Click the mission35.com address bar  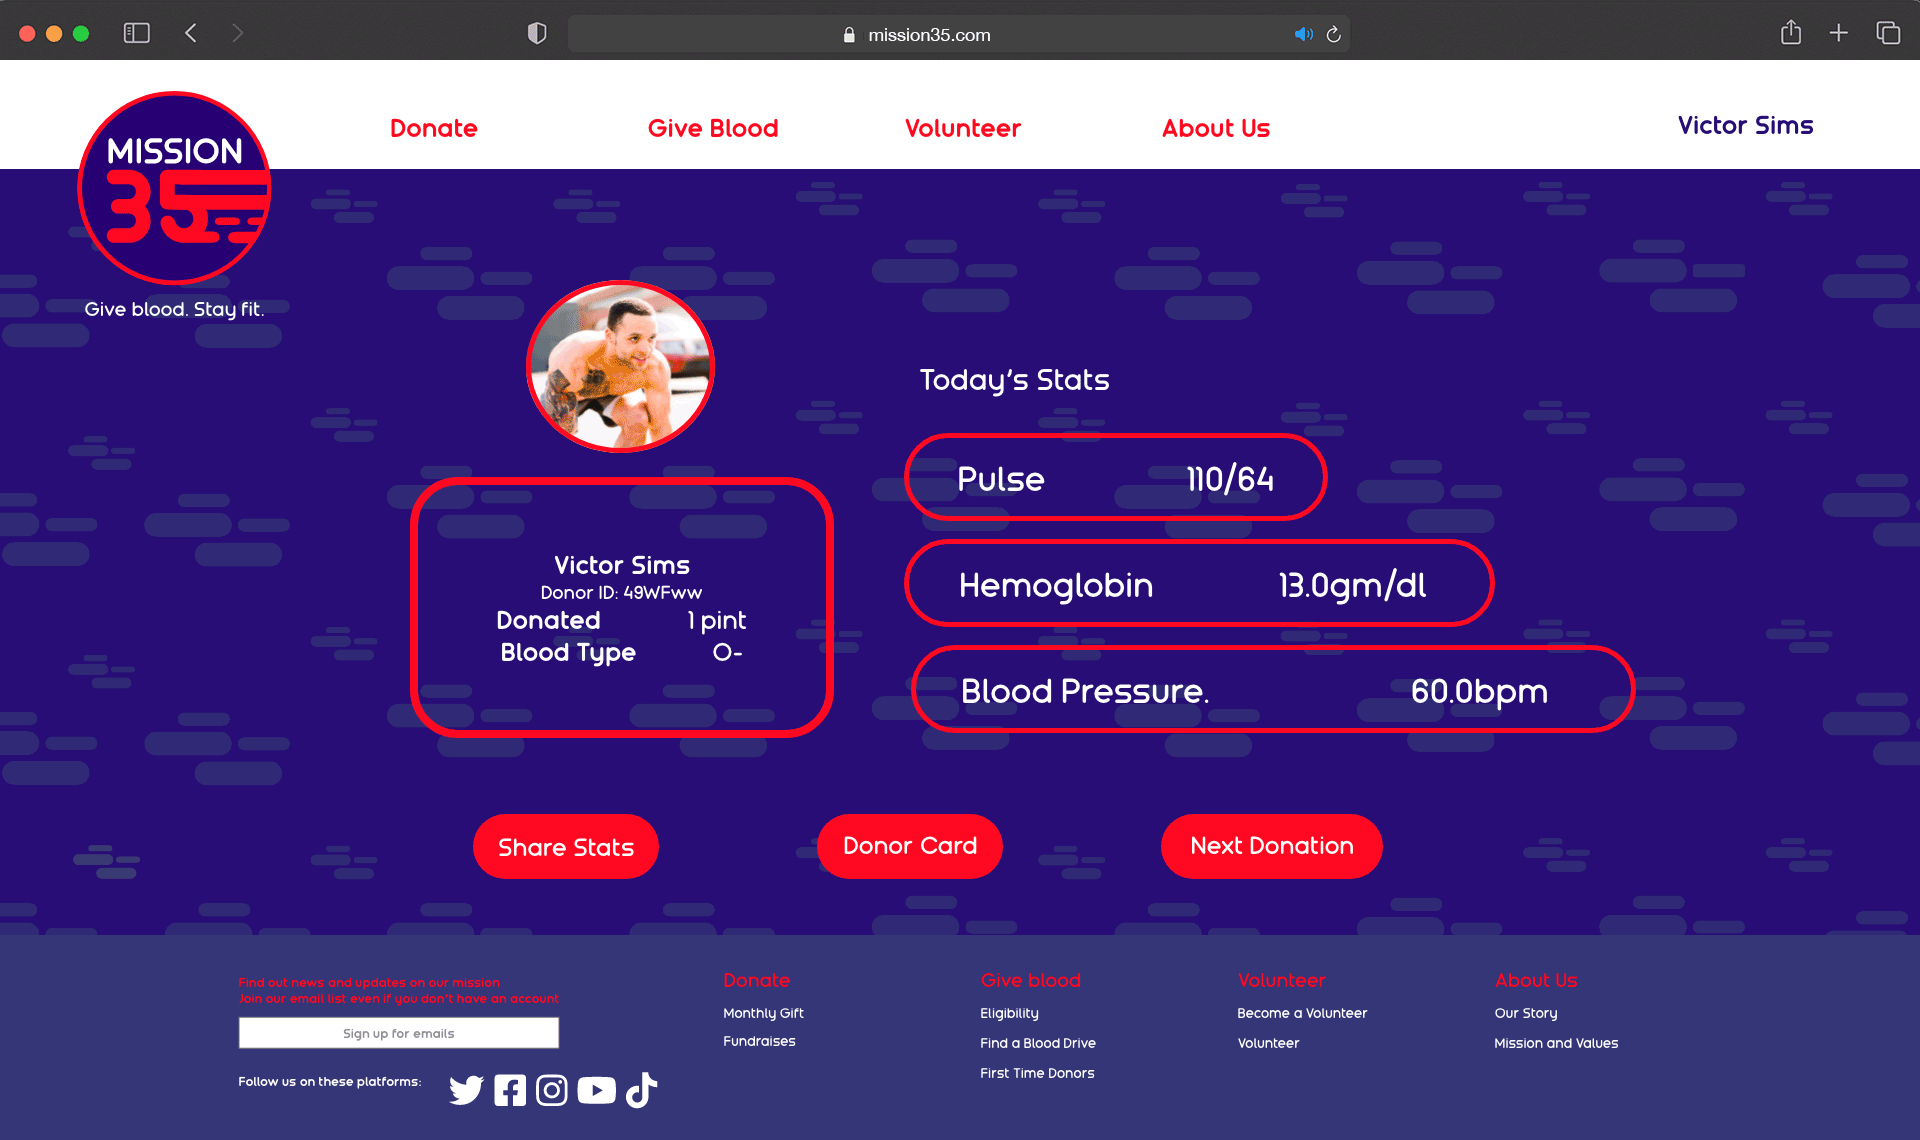pos(958,34)
